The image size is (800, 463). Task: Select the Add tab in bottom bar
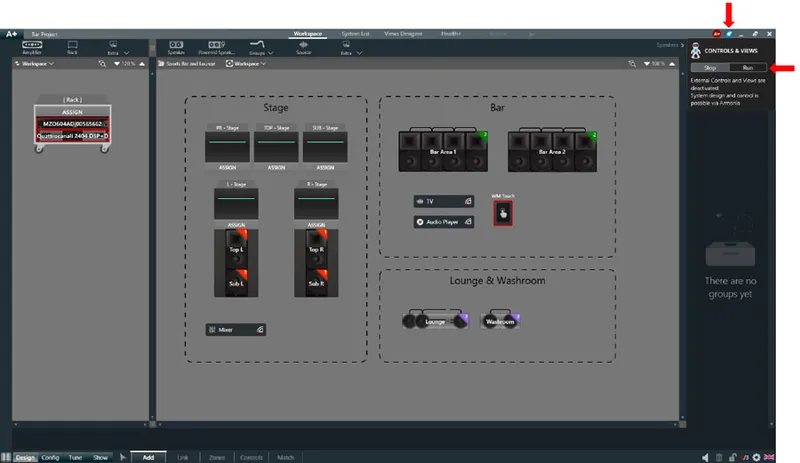[x=148, y=457]
